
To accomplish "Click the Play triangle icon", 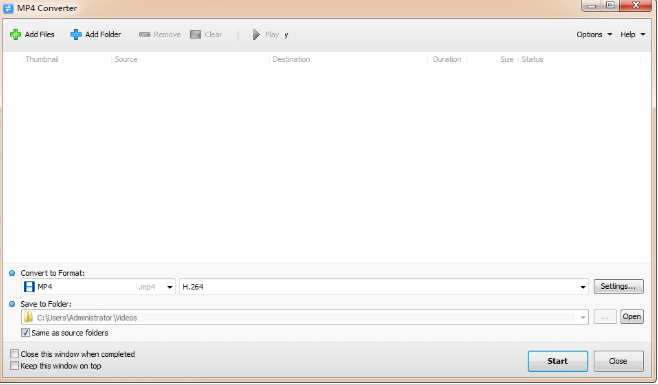I will tap(256, 34).
